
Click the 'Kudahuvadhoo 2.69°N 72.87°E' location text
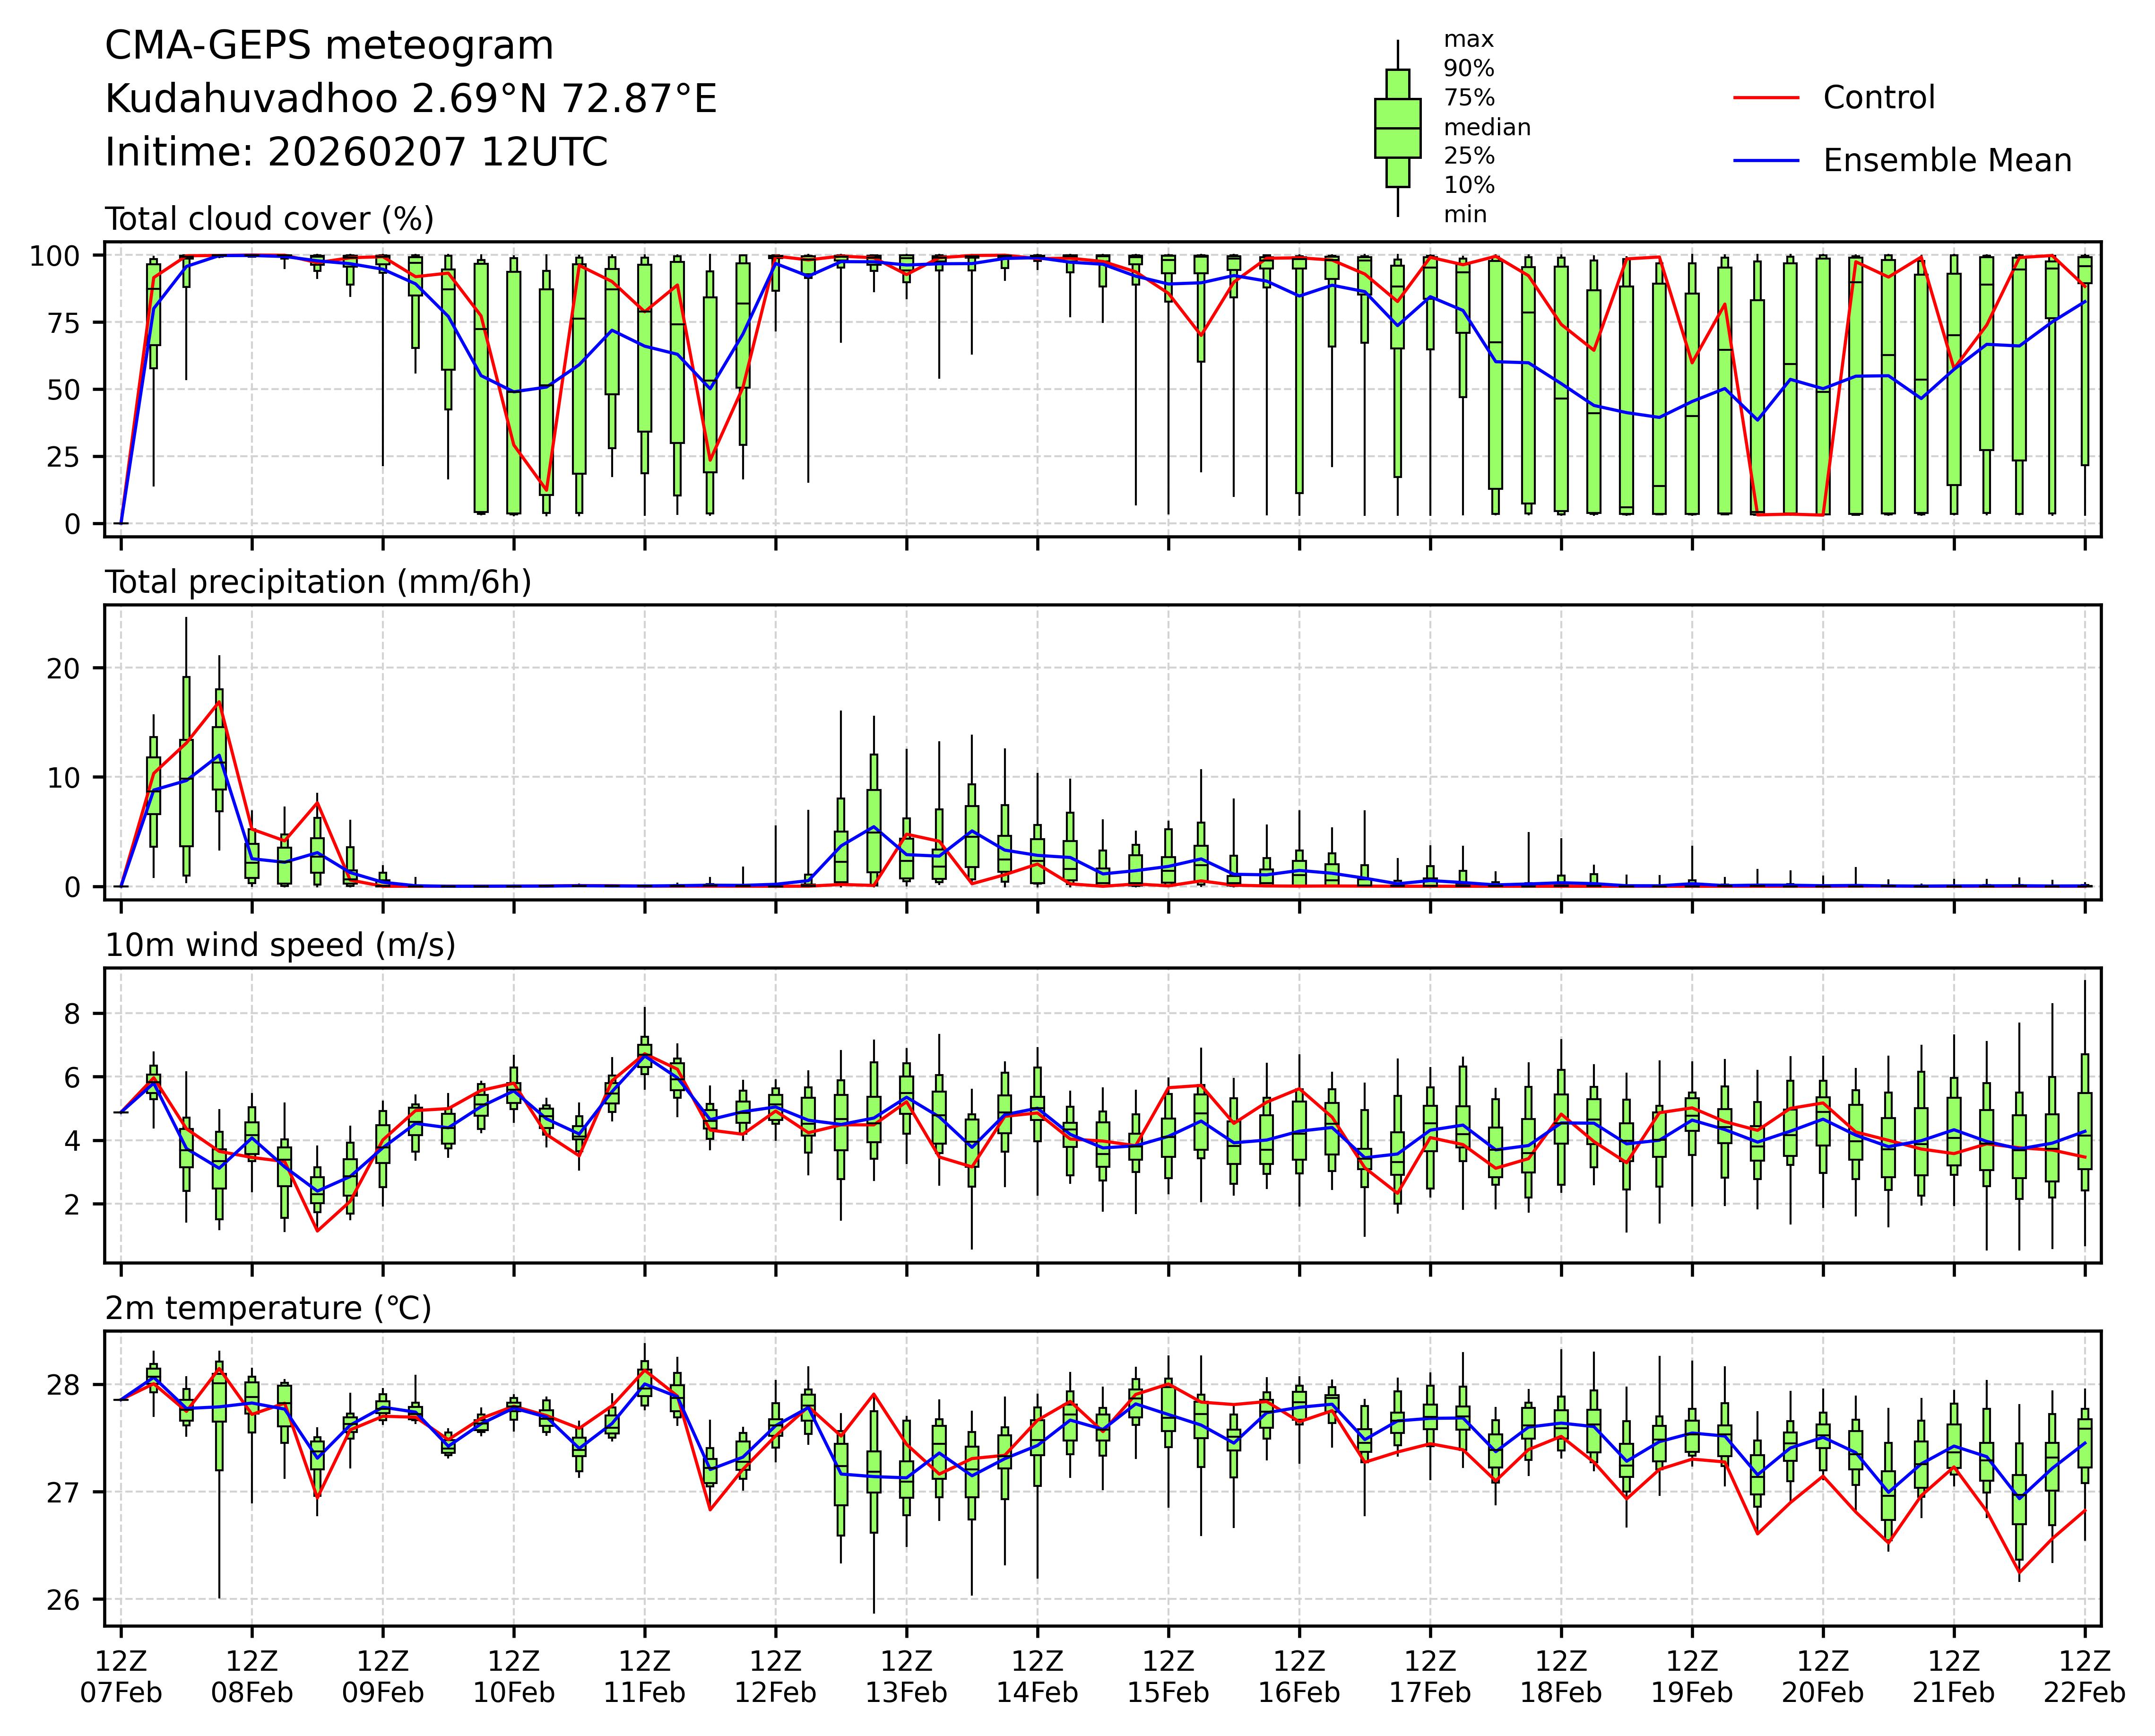(410, 99)
